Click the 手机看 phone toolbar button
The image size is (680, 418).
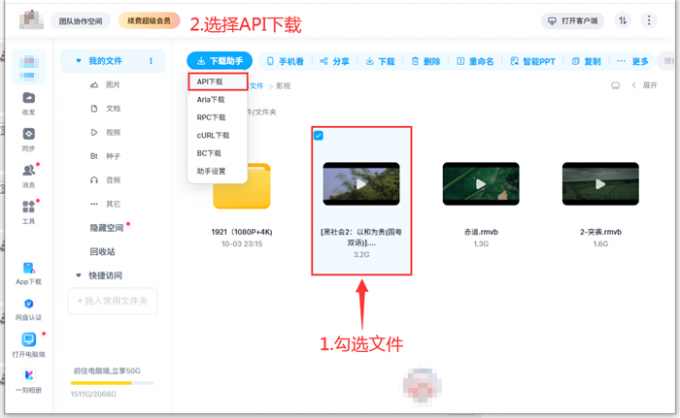point(285,62)
